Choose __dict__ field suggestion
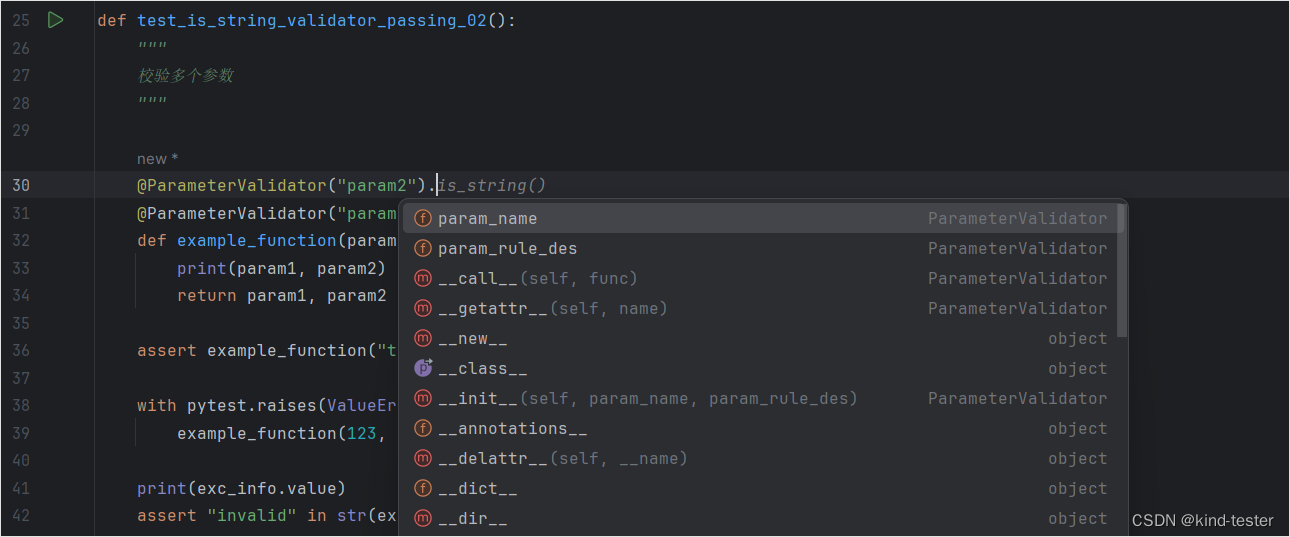 click(763, 488)
